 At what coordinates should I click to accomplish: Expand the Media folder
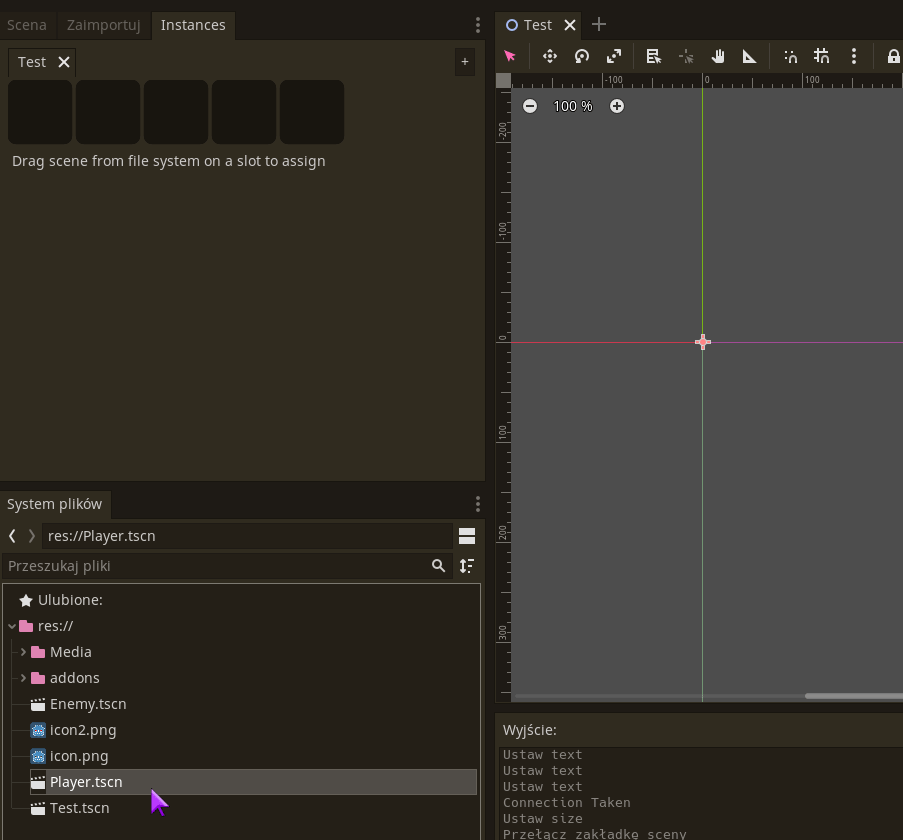click(x=23, y=652)
